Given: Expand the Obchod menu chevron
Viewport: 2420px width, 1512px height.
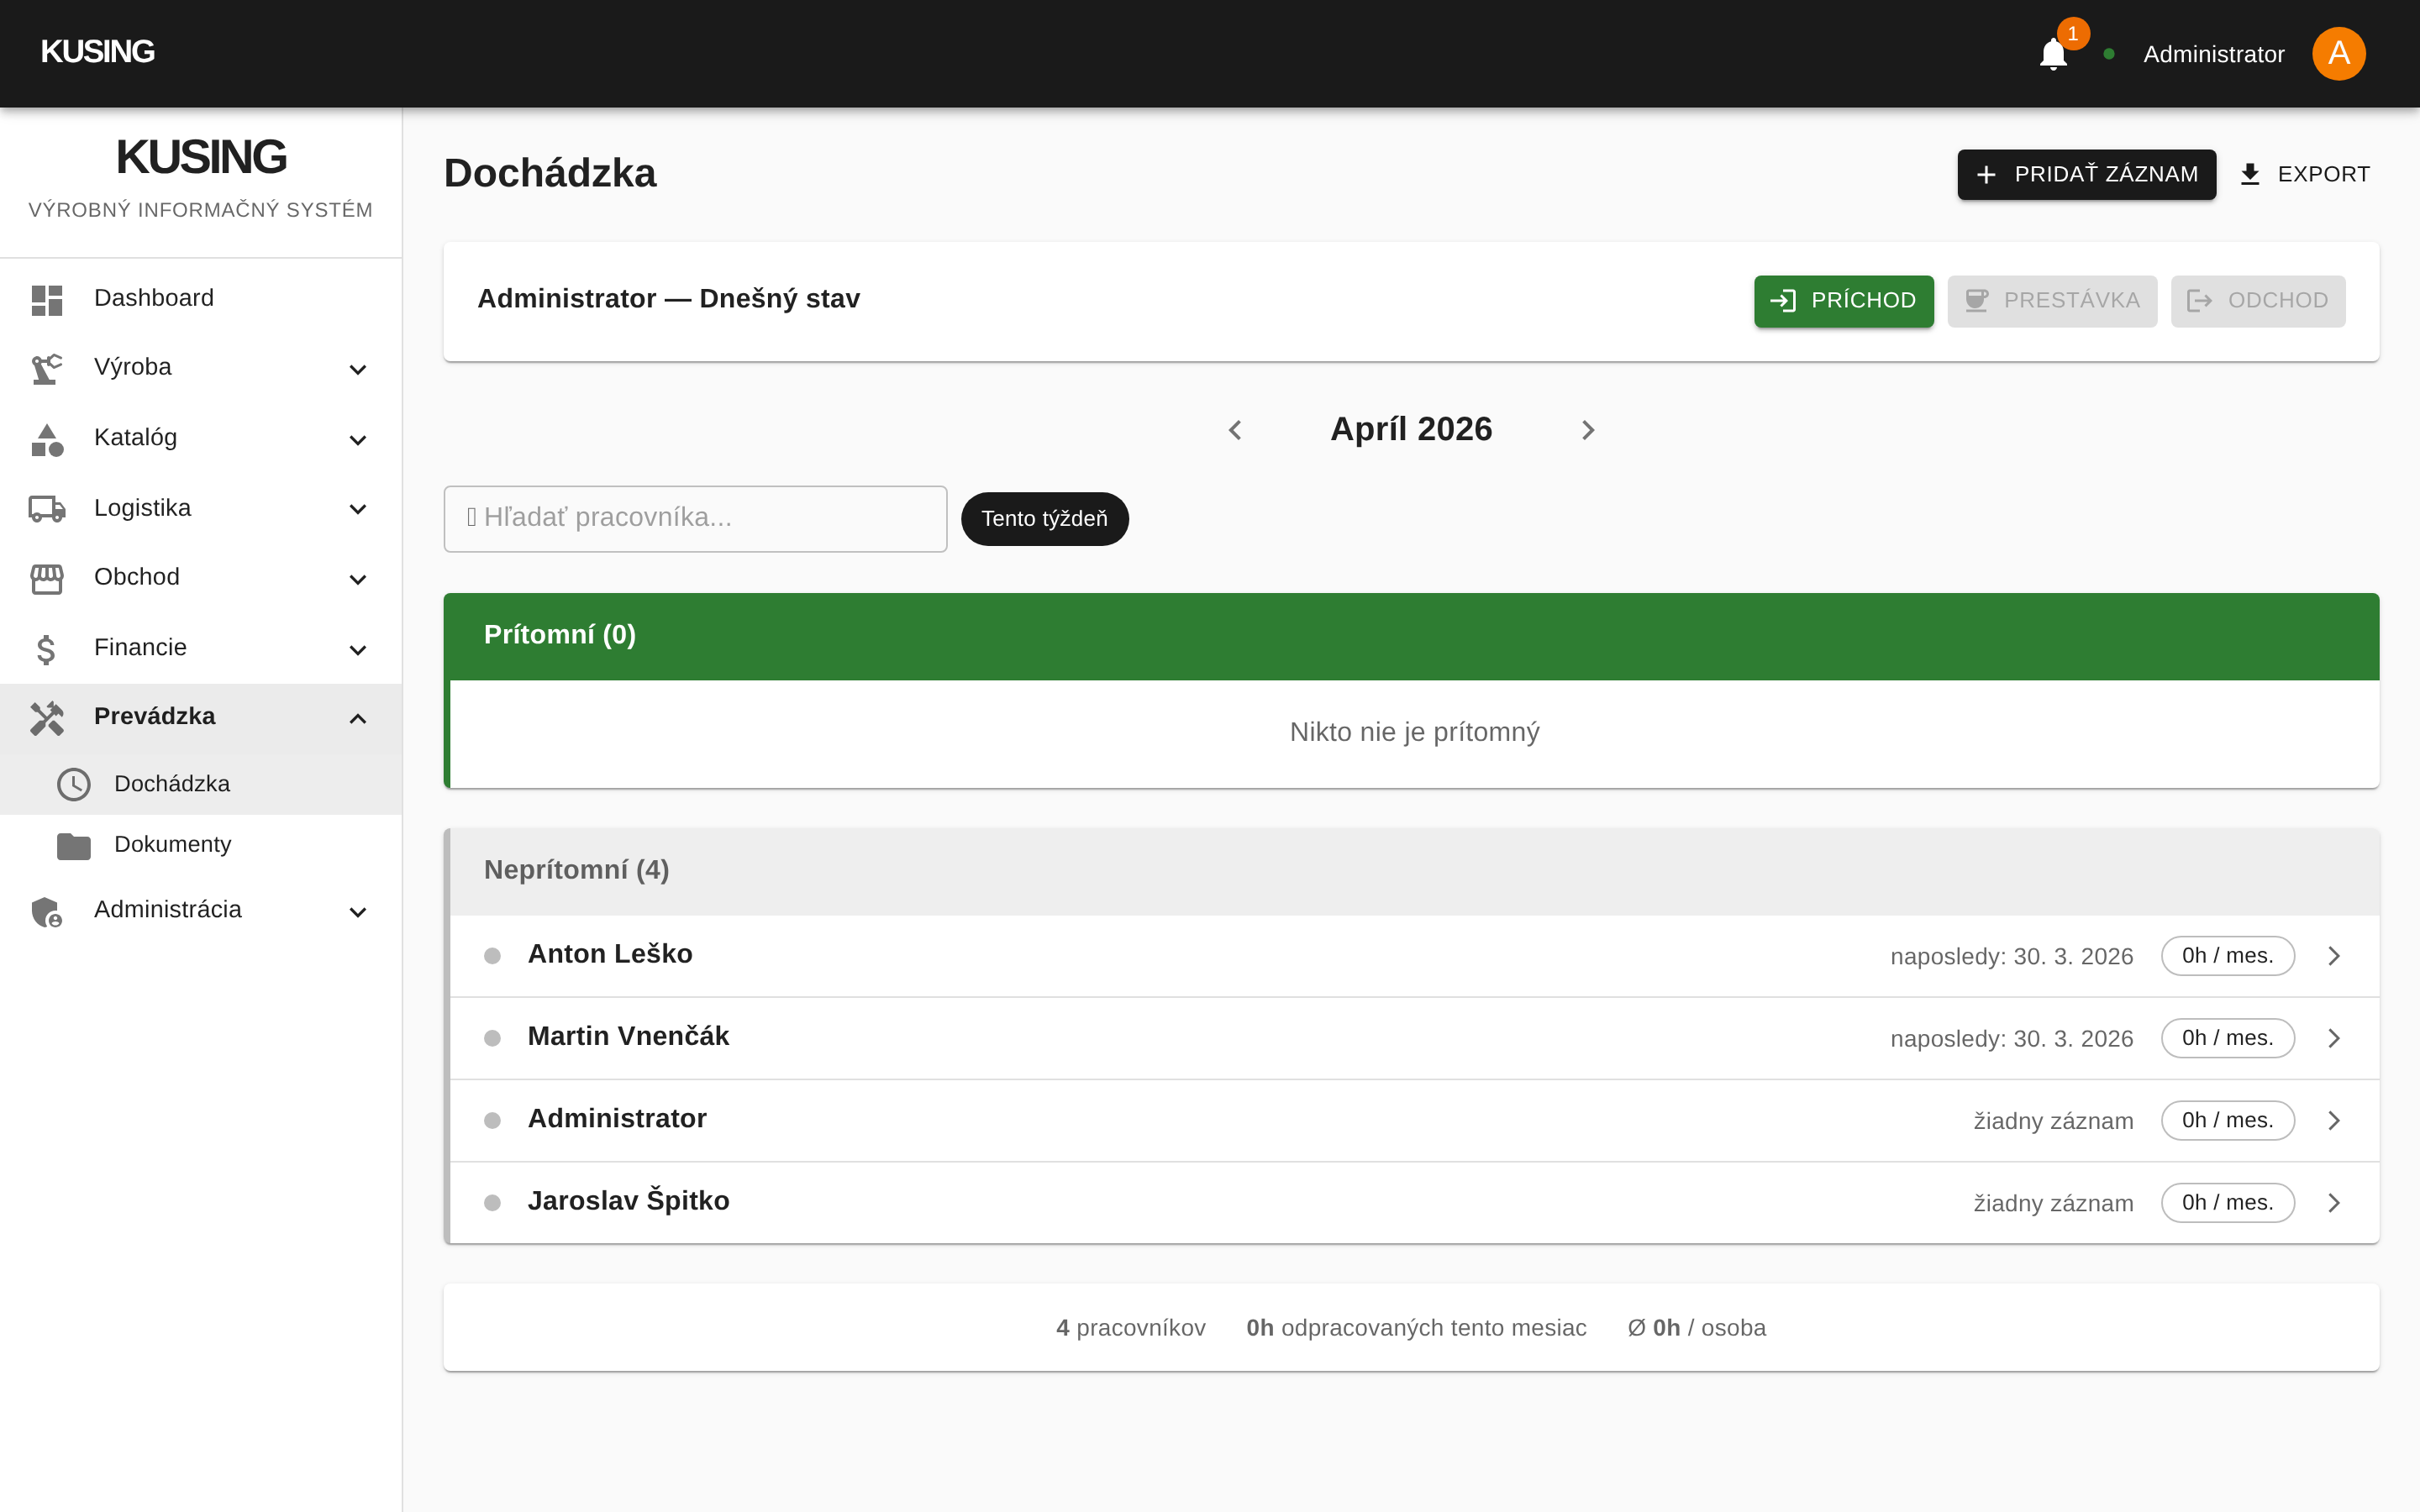Looking at the screenshot, I should (x=358, y=579).
